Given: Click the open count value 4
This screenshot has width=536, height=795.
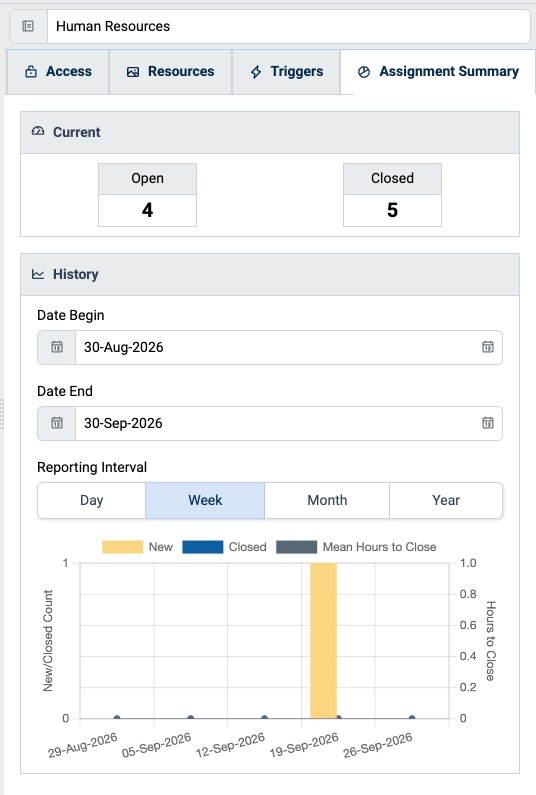Looking at the screenshot, I should click(x=148, y=210).
